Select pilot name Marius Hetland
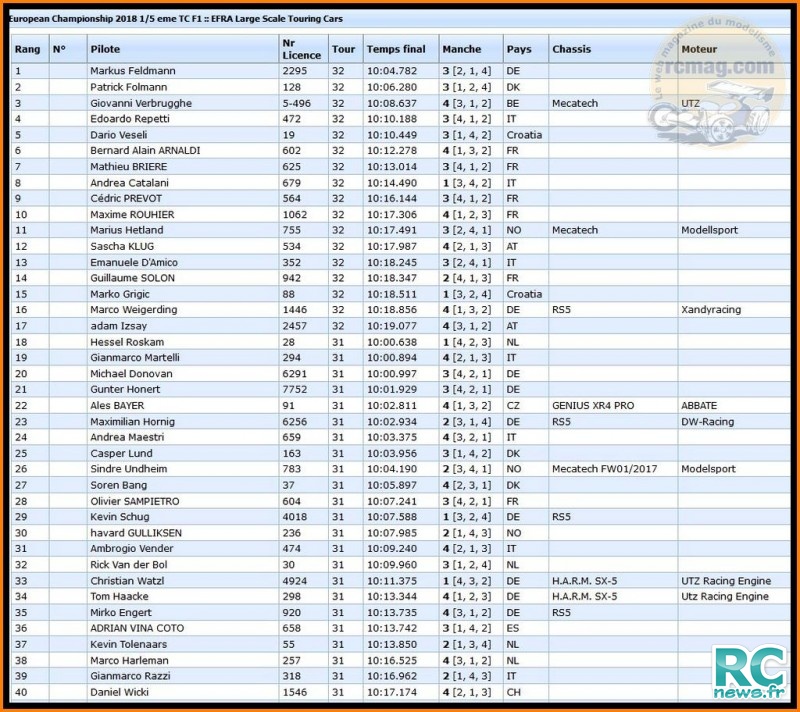Image resolution: width=800 pixels, height=712 pixels. [x=127, y=230]
